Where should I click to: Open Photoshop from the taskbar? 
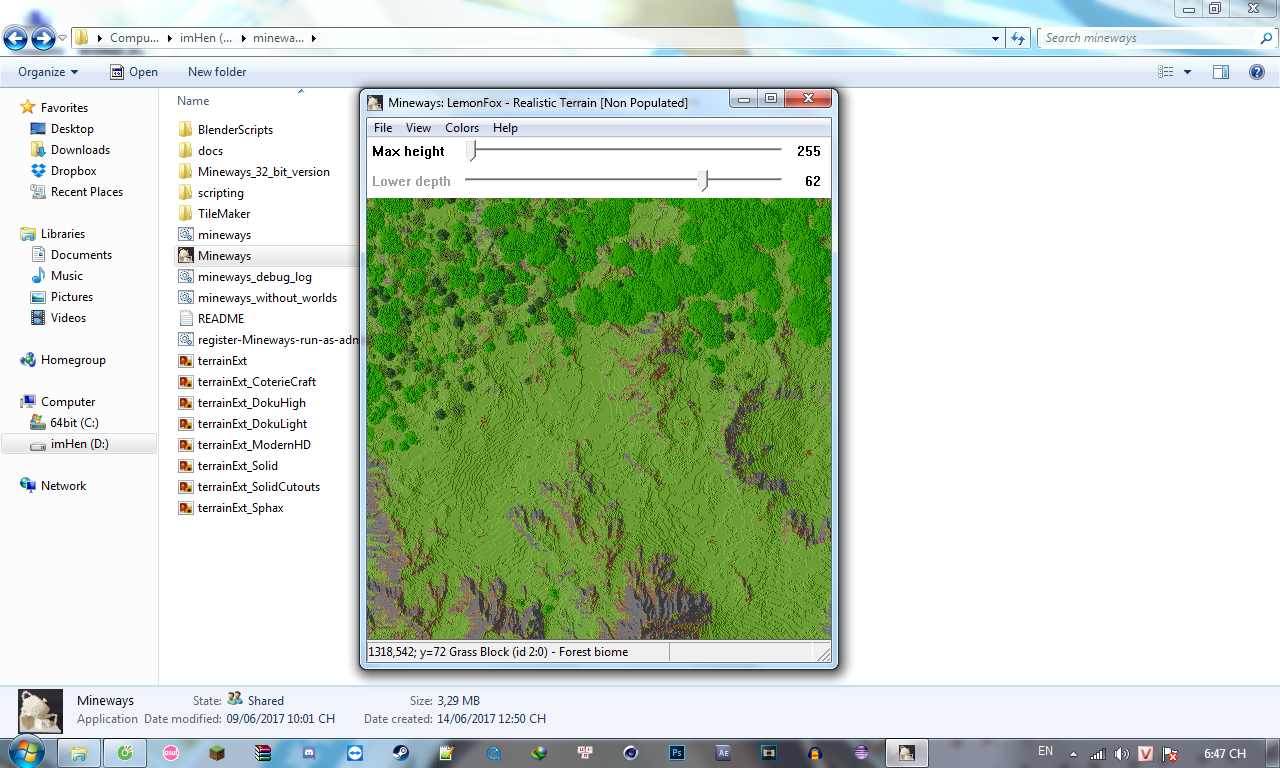click(x=677, y=753)
